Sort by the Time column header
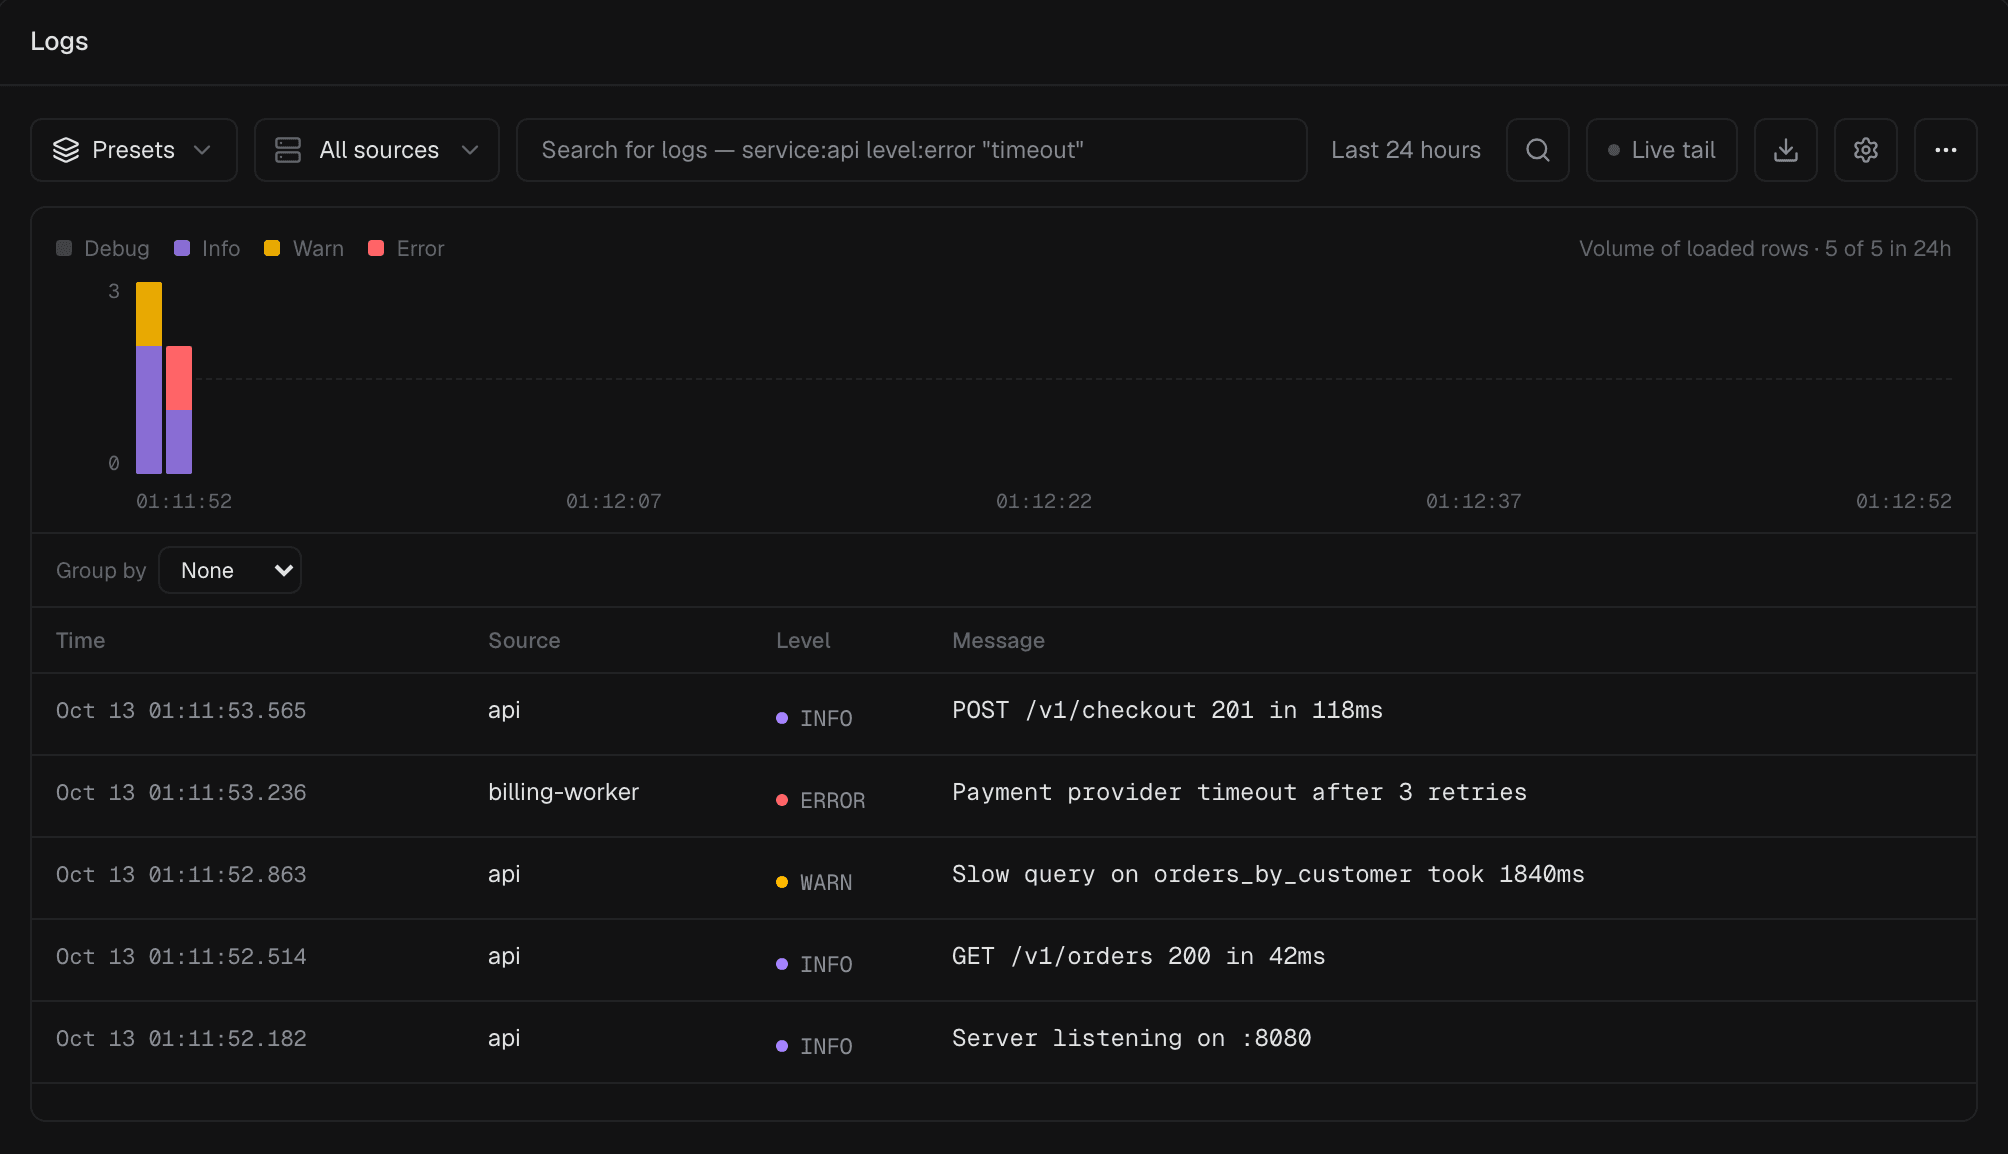The width and height of the screenshot is (2008, 1154). (80, 640)
